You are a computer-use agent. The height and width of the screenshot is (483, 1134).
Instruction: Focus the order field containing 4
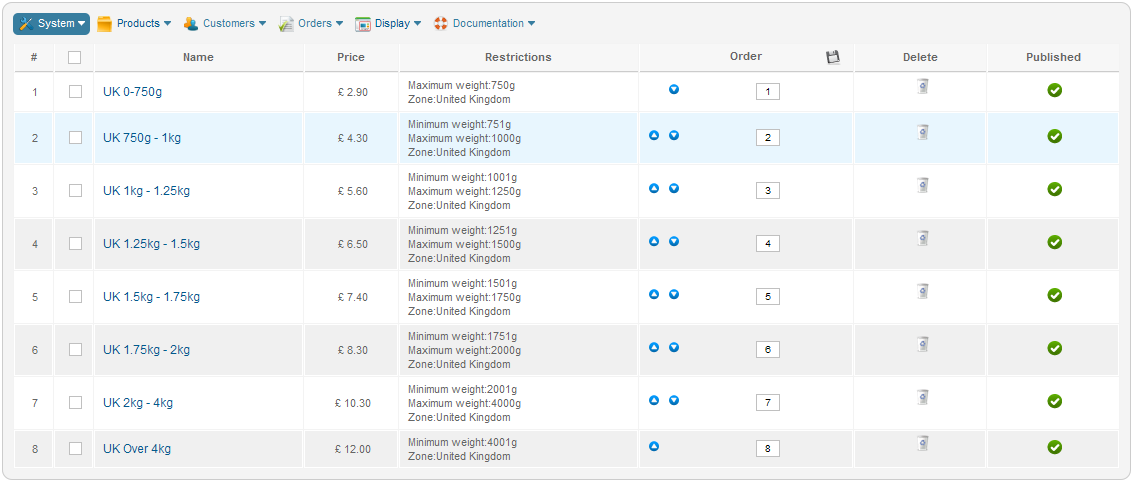click(x=767, y=244)
